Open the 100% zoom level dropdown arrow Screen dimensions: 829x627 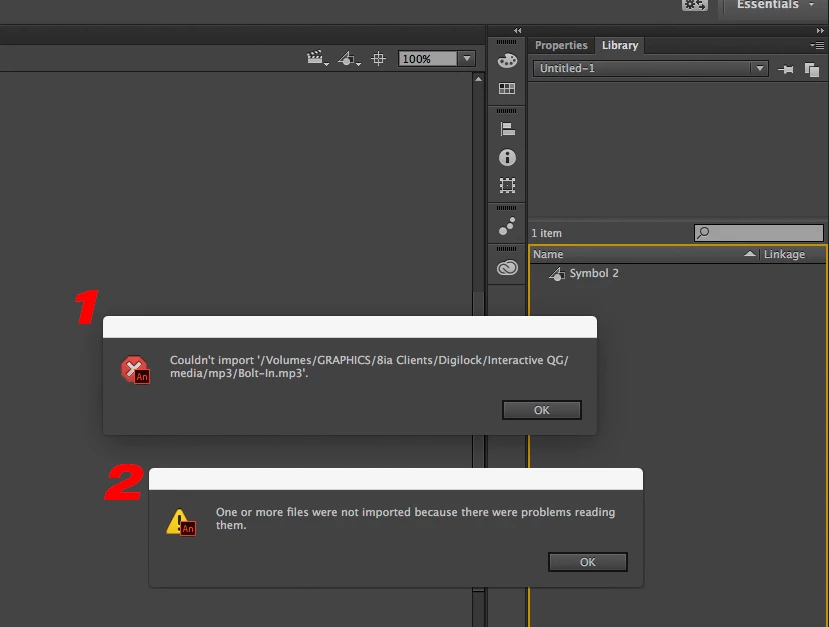(467, 59)
